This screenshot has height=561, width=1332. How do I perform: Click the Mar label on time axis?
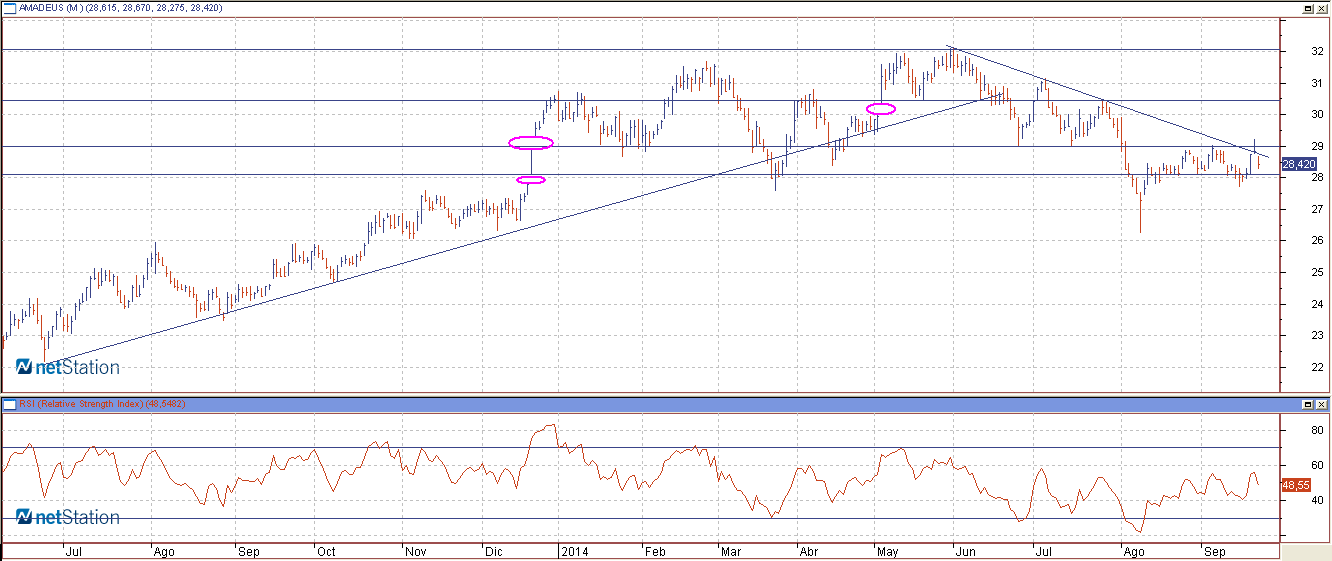pyautogui.click(x=733, y=551)
